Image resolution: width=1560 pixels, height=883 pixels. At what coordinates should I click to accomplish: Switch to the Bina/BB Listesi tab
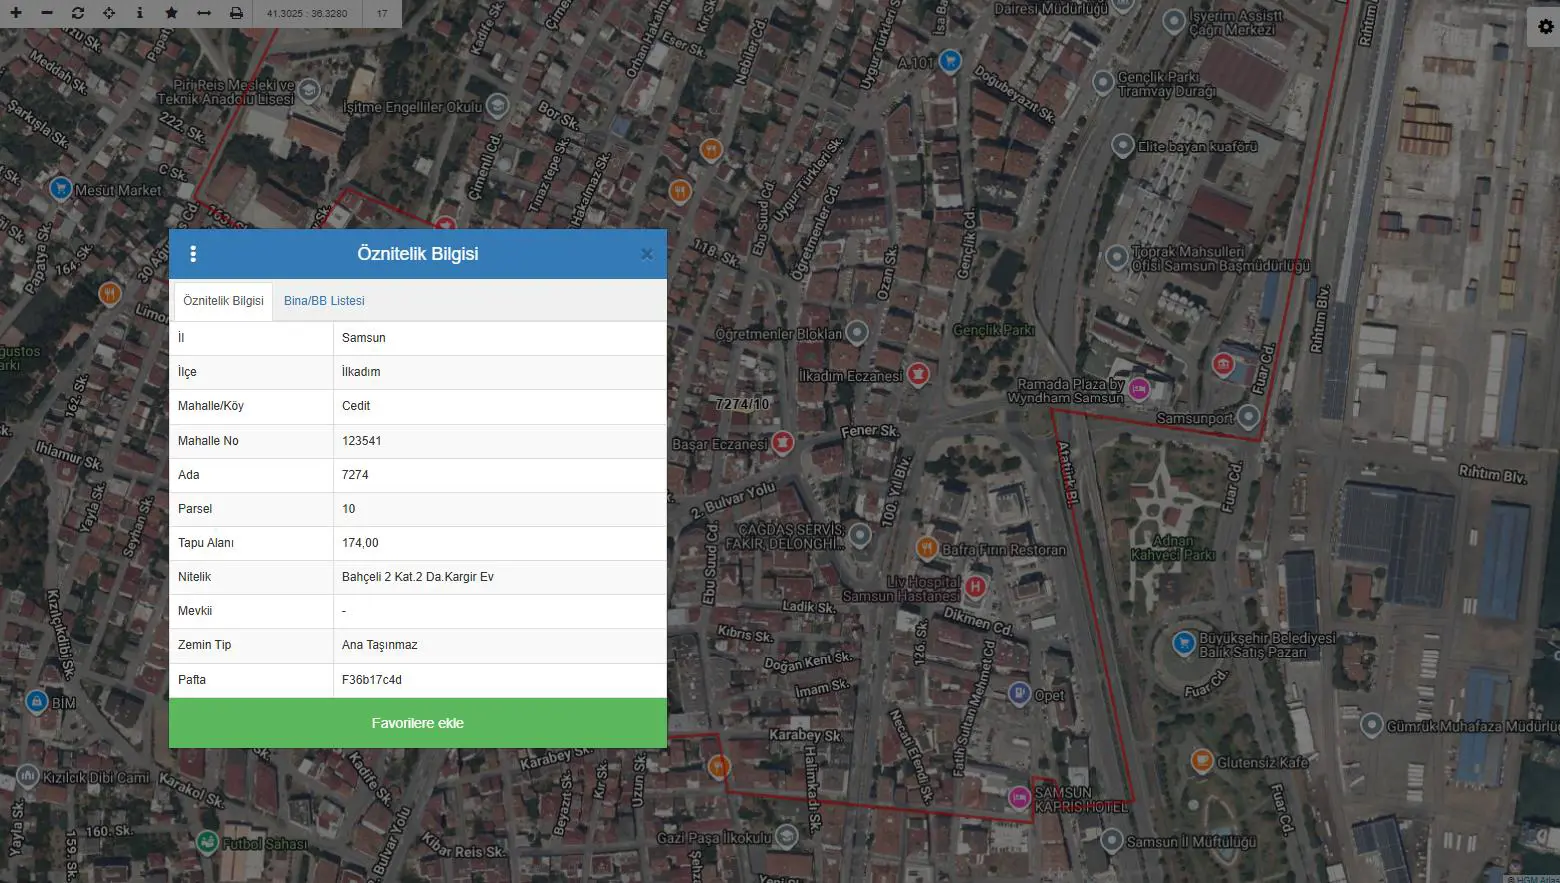[x=324, y=301]
